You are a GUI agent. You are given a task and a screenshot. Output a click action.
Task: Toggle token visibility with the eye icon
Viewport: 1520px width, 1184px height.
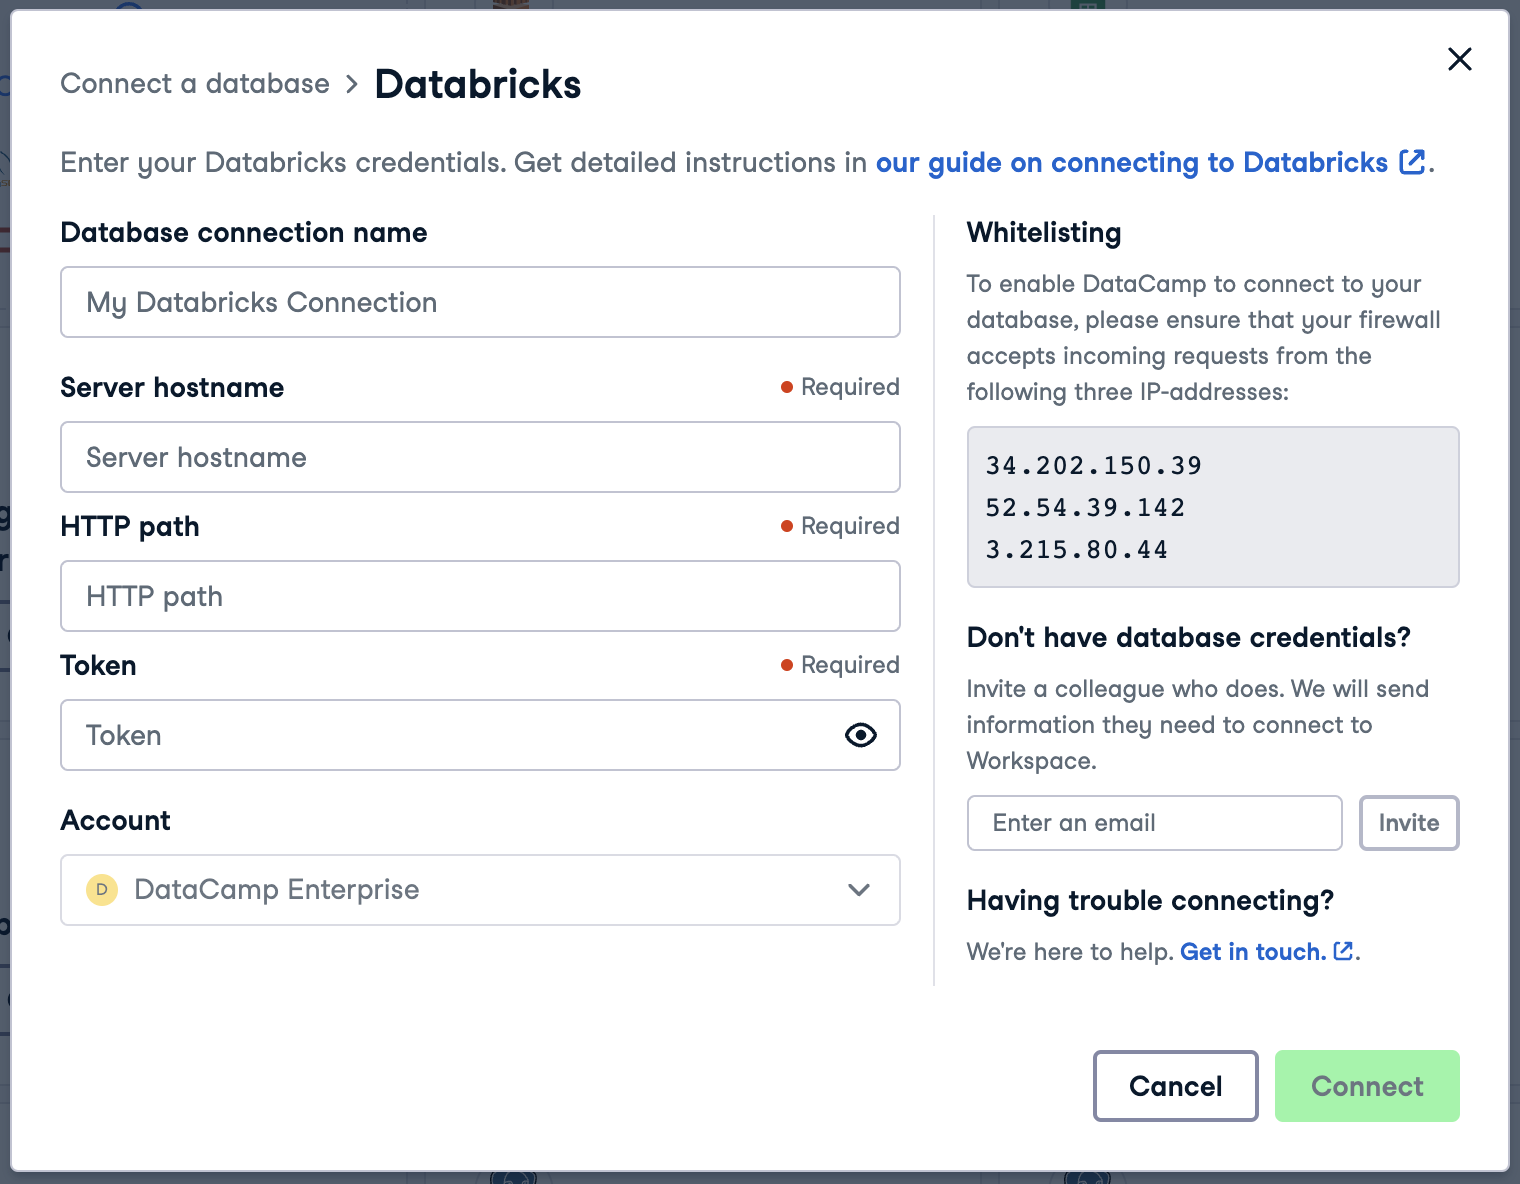tap(860, 736)
